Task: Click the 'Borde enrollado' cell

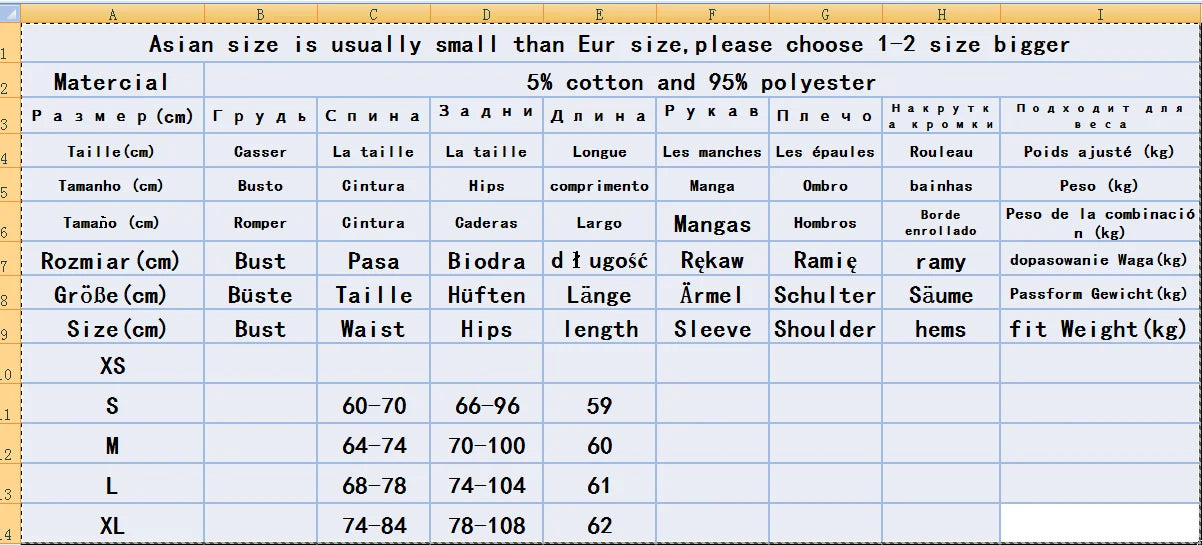Action: pyautogui.click(x=941, y=222)
